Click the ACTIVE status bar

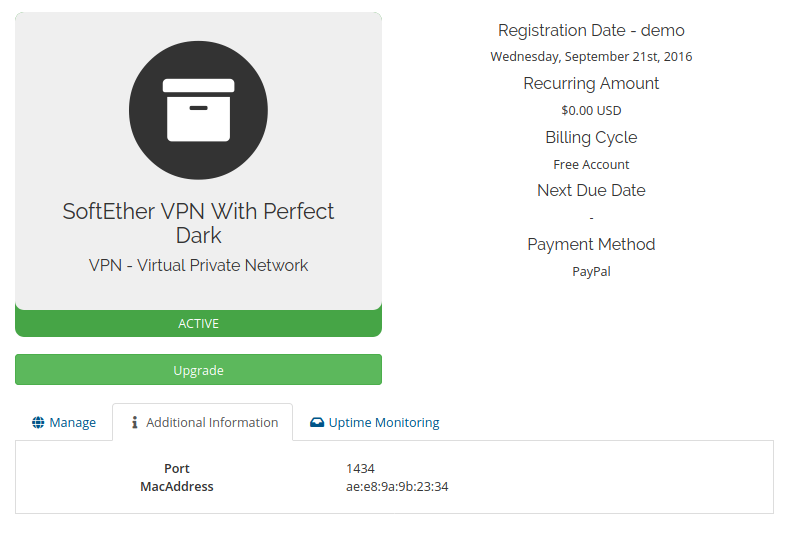[199, 323]
